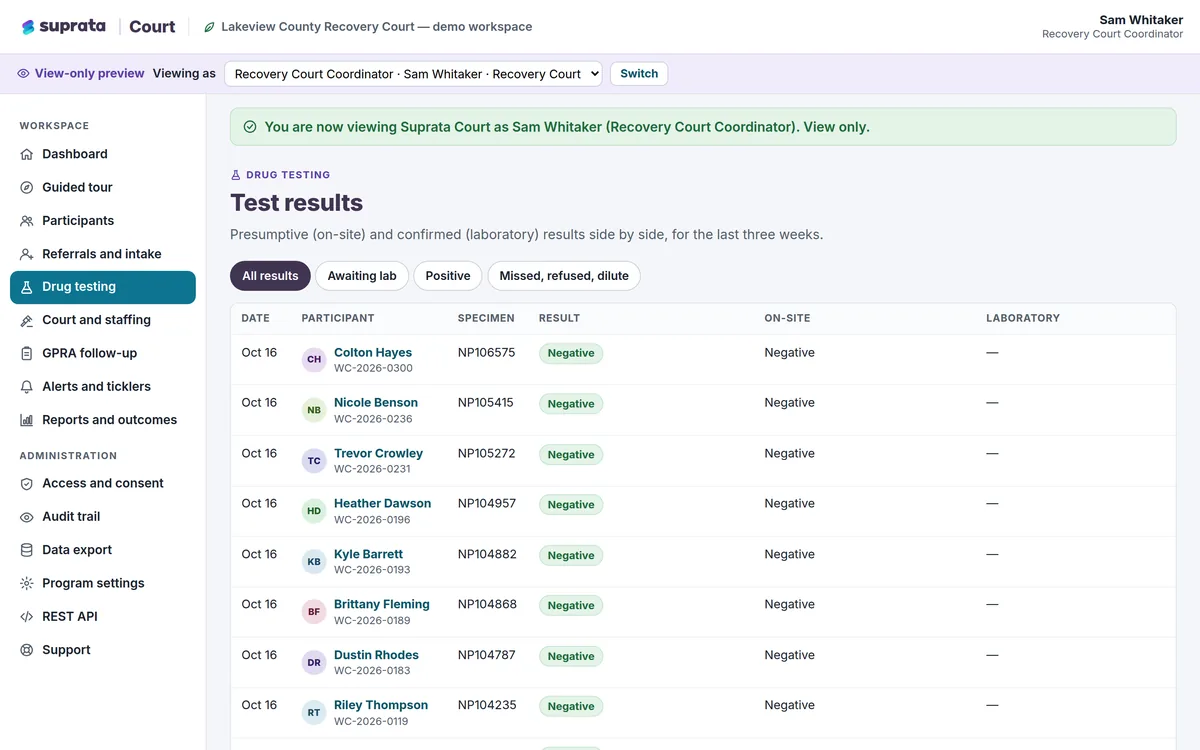
Task: Open Colton Hayes participant link
Action: point(373,352)
